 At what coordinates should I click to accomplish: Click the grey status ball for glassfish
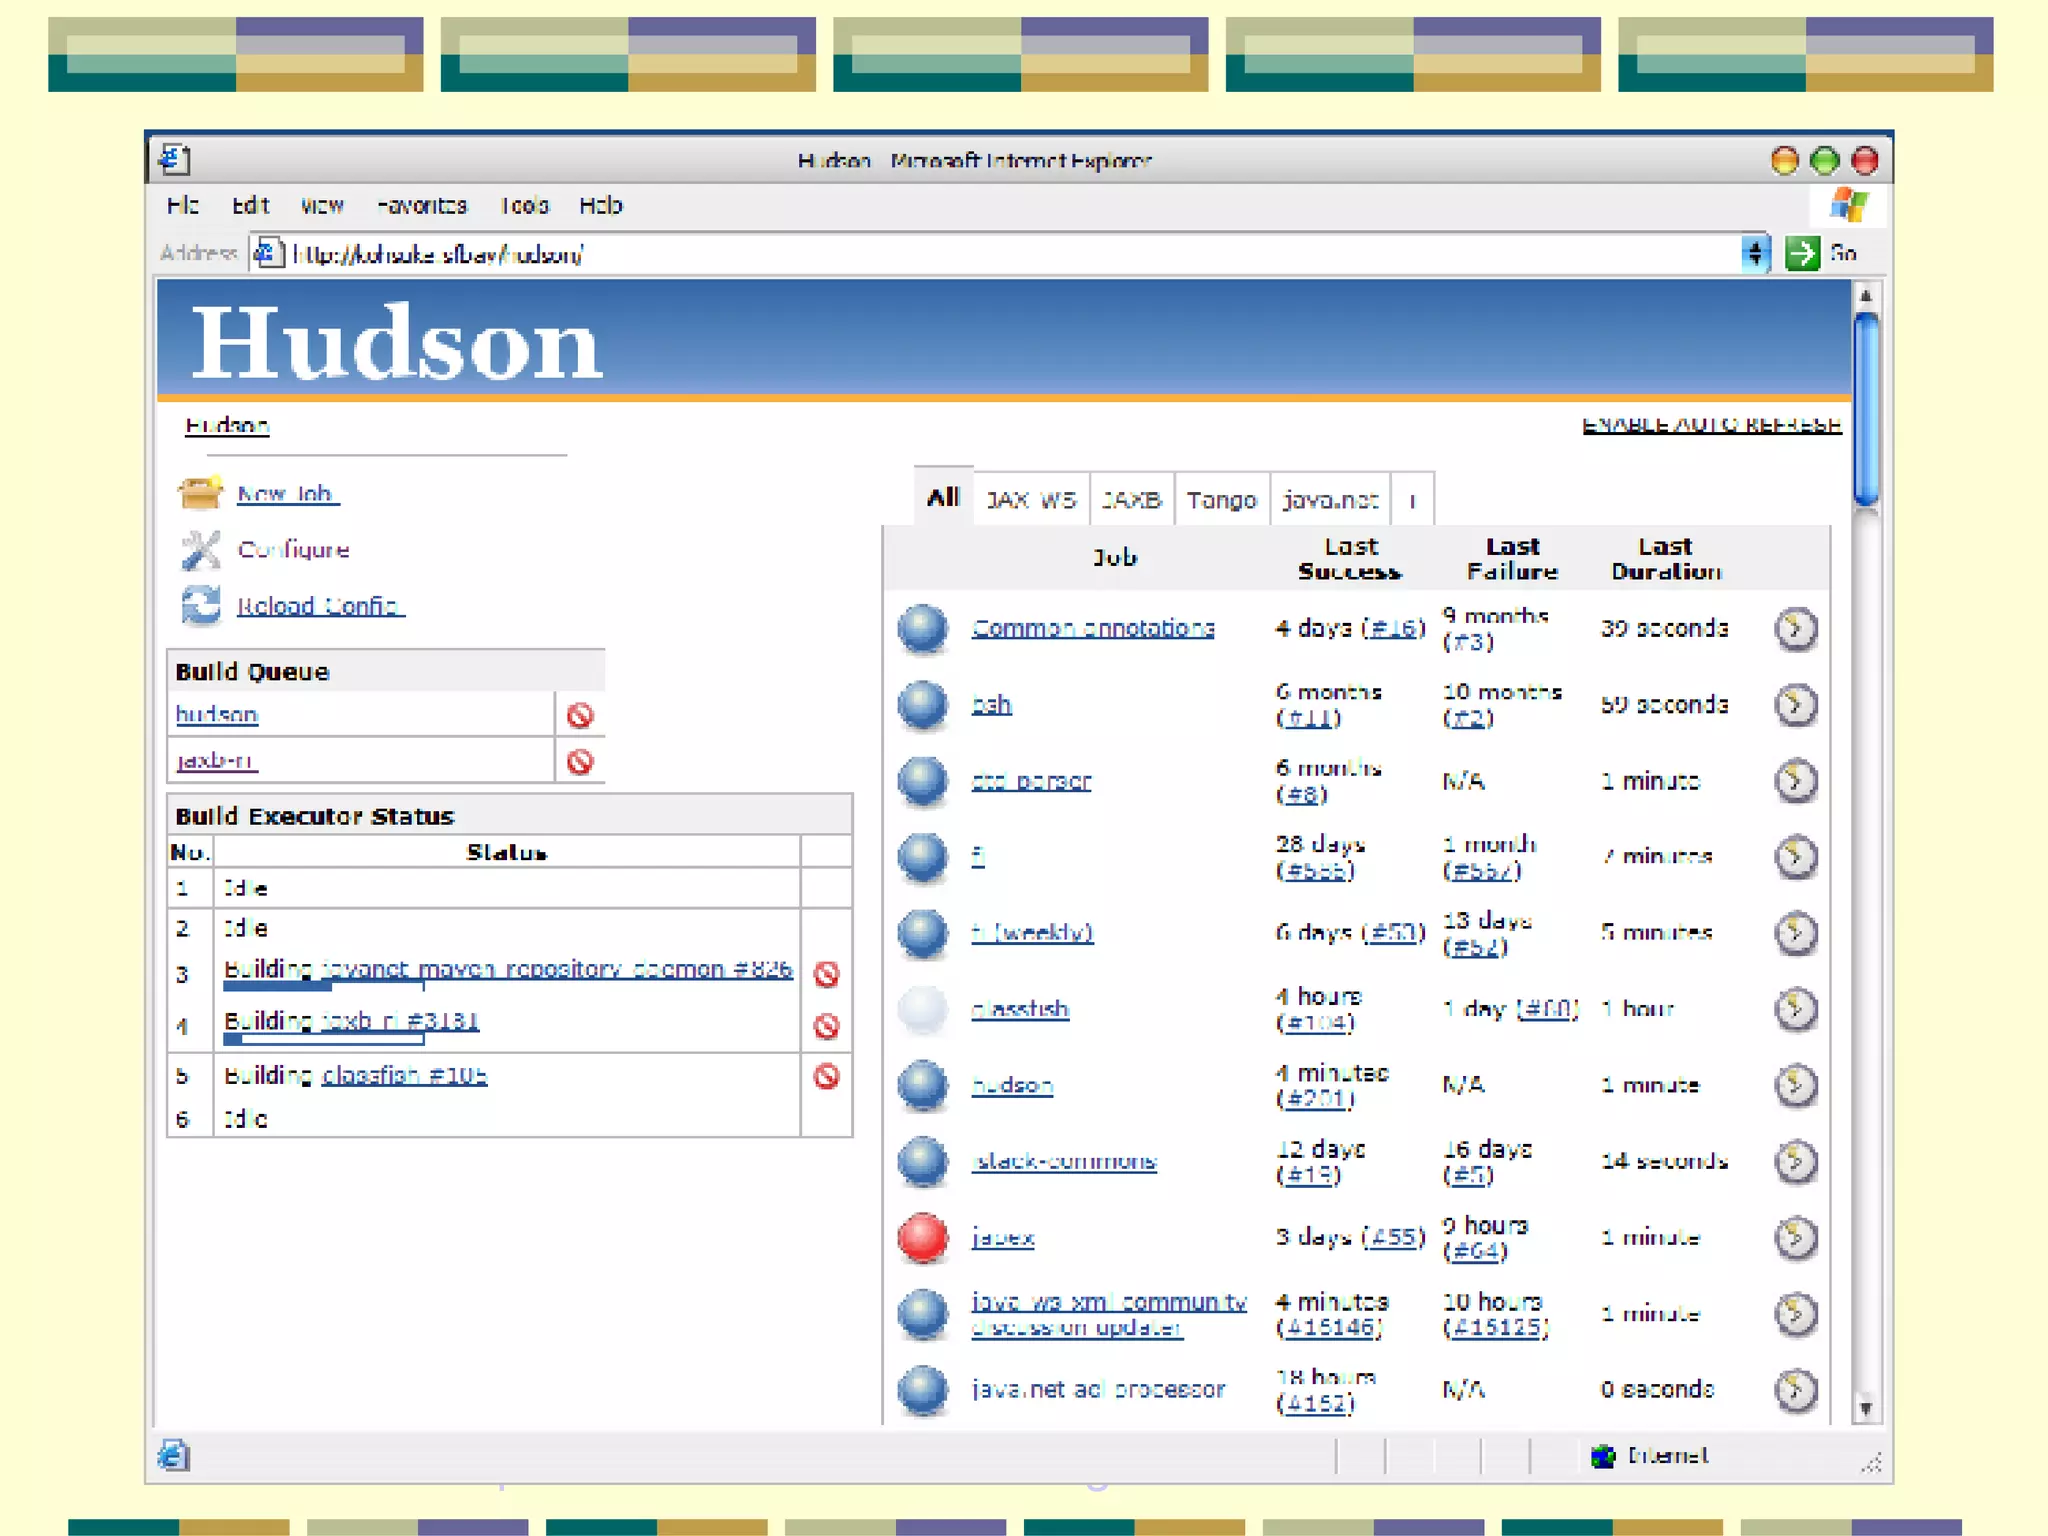[922, 1009]
